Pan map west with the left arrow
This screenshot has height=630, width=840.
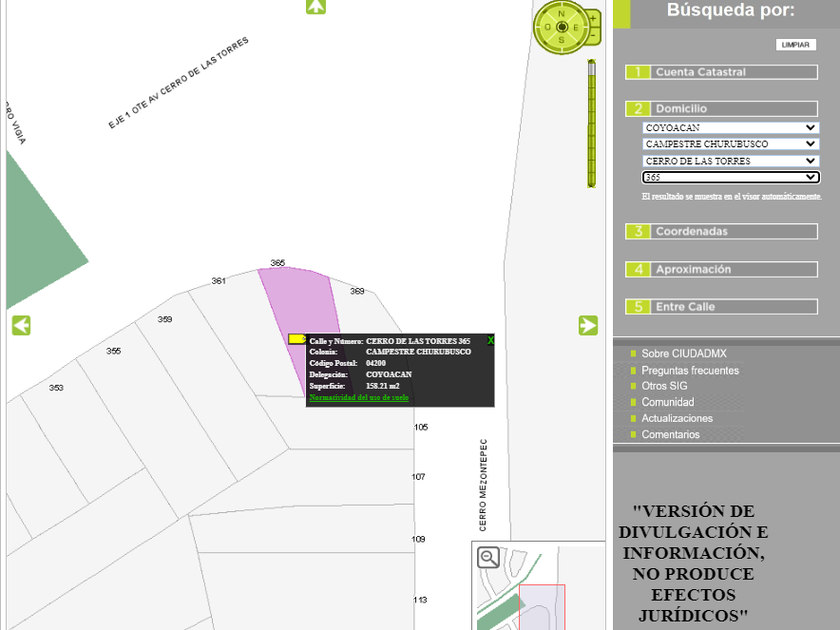(21, 325)
